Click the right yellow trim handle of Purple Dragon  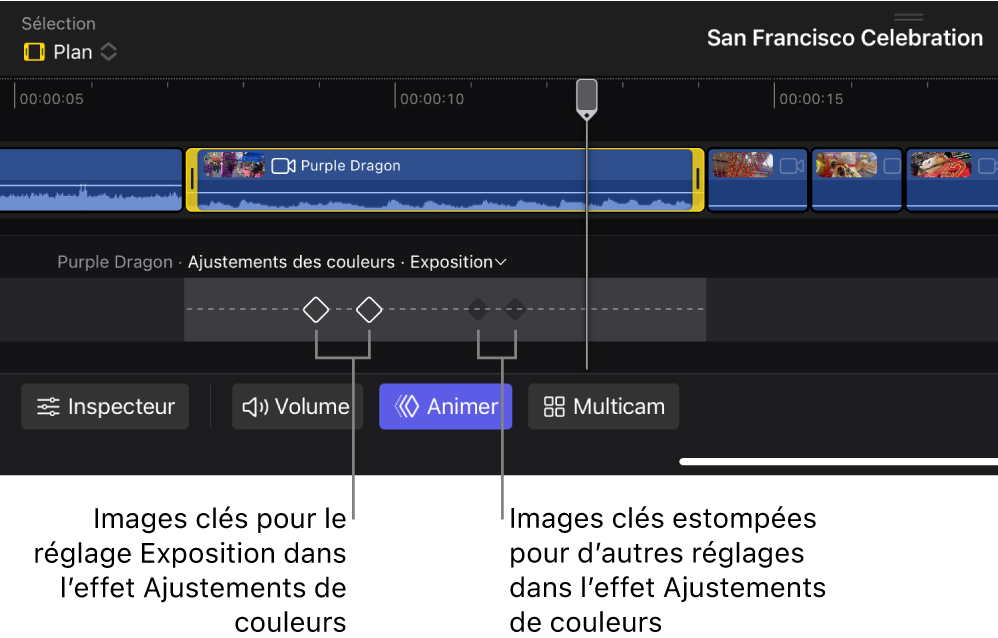pos(698,180)
